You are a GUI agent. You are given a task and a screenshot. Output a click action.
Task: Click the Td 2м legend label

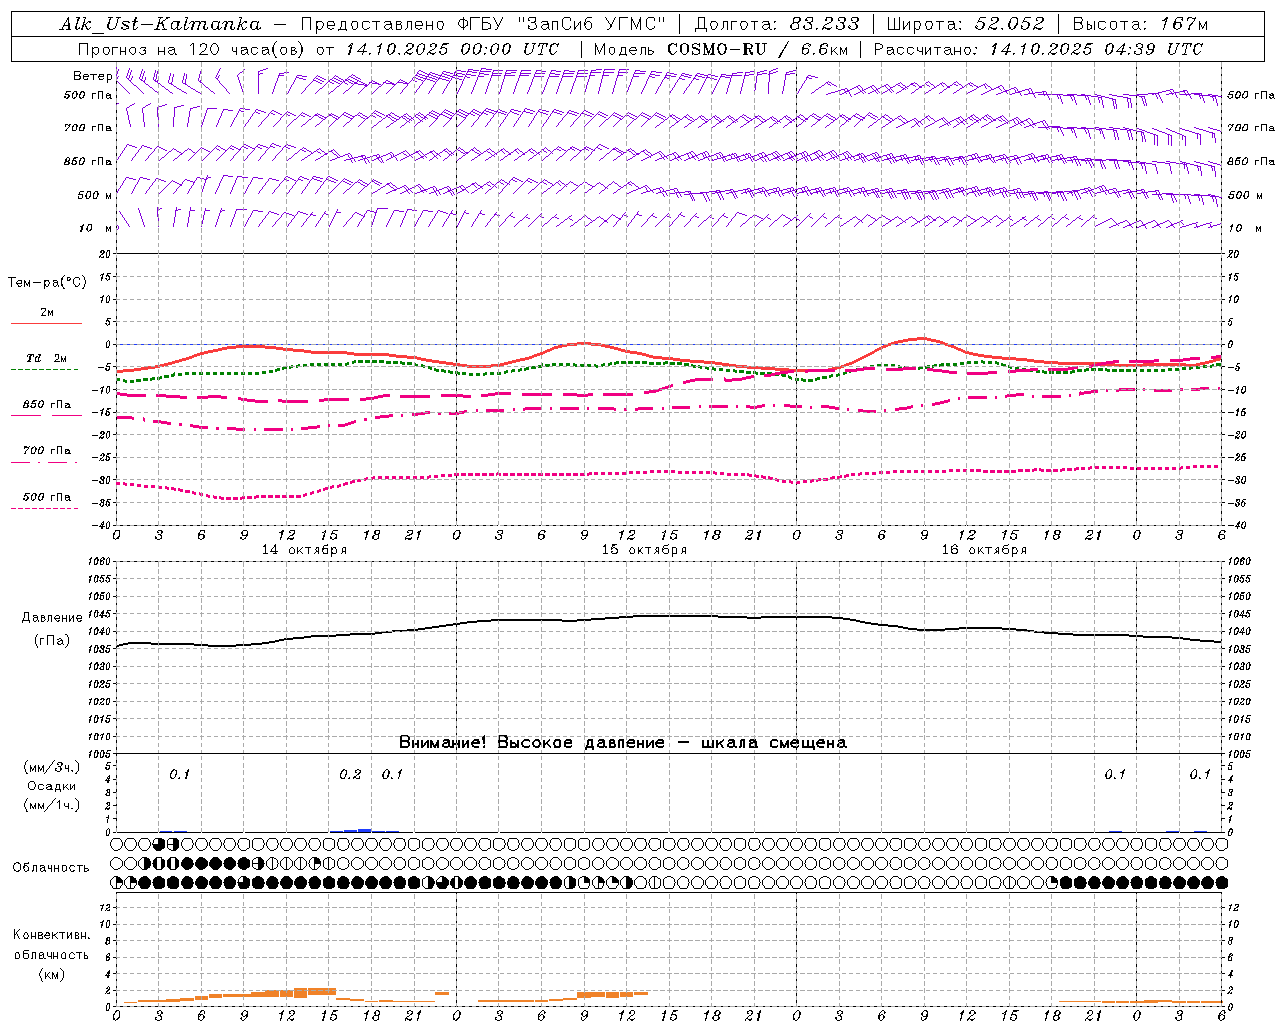46,358
